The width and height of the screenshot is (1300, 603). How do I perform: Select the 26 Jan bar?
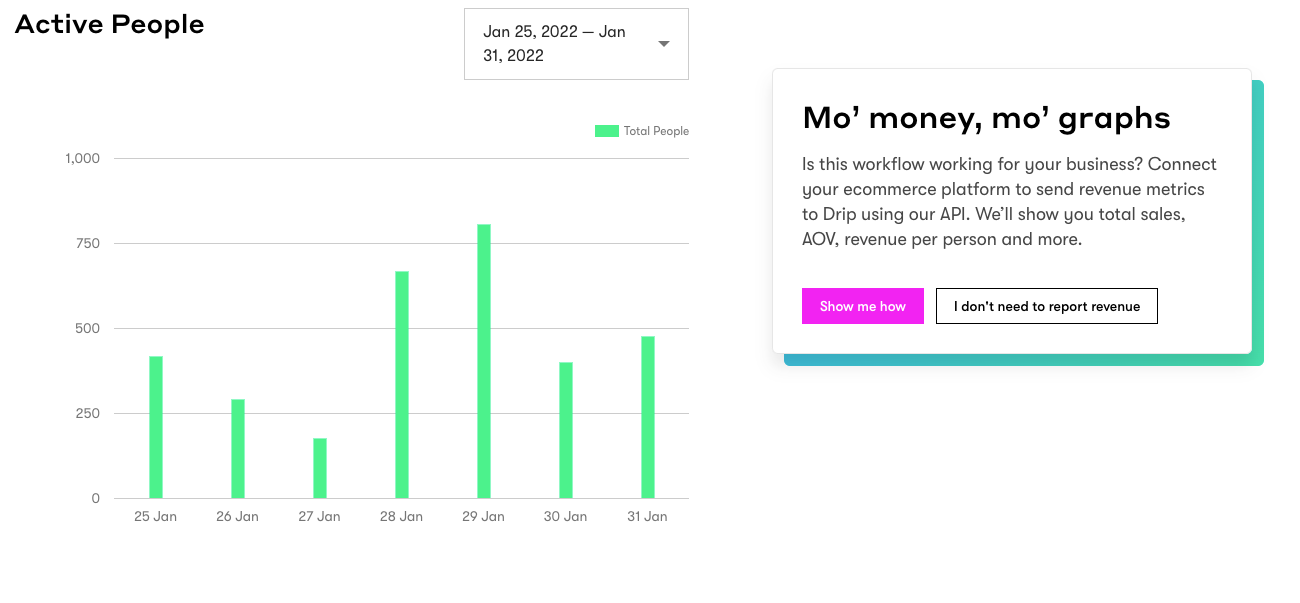click(x=238, y=449)
